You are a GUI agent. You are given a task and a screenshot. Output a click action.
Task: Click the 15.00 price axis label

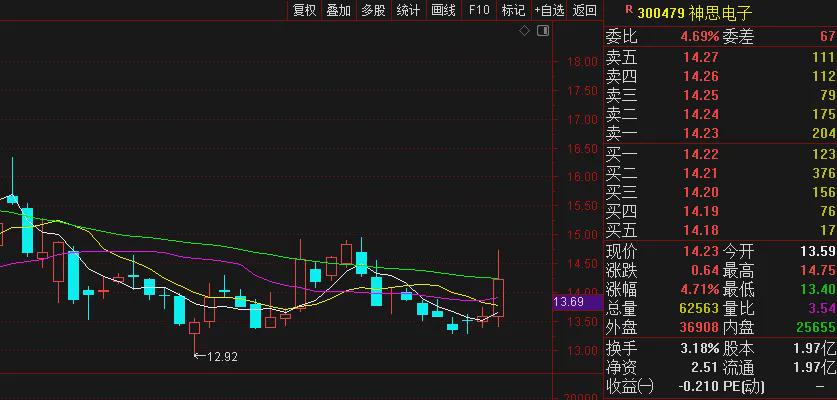coord(583,234)
